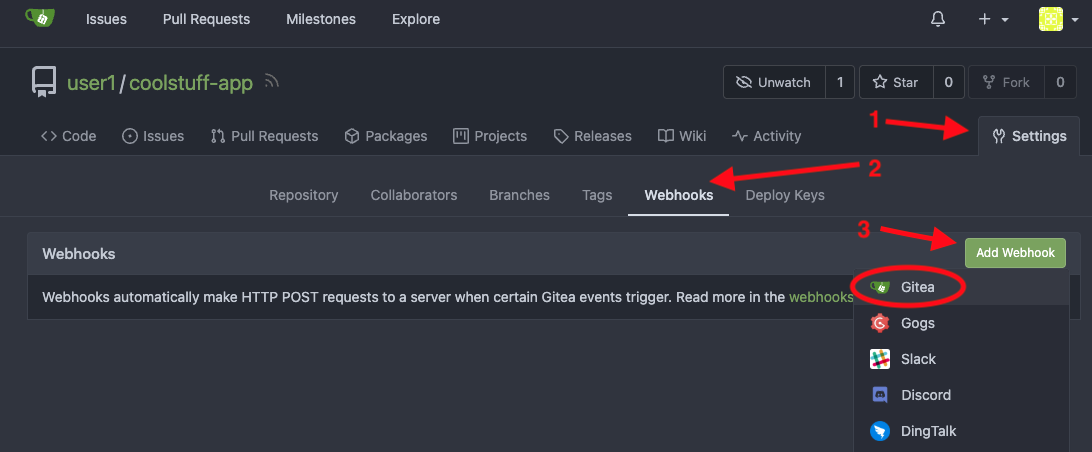This screenshot has width=1092, height=452.
Task: View forks count next to Fork
Action: point(1060,82)
